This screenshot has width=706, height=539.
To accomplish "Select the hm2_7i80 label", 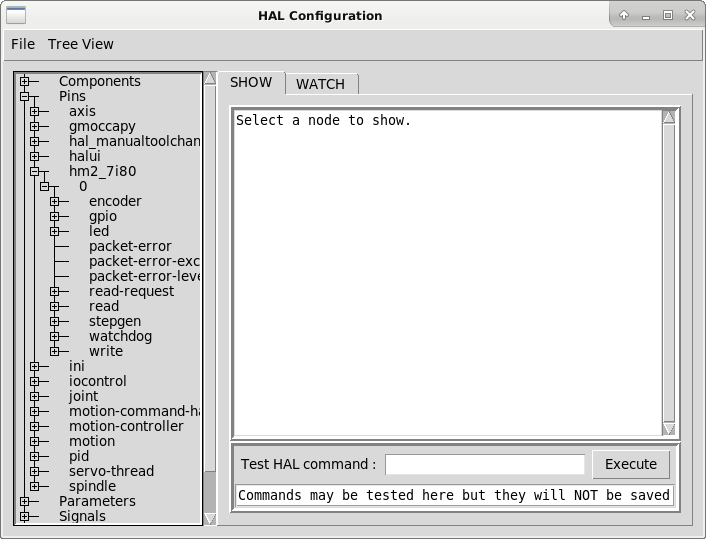I will (x=102, y=171).
